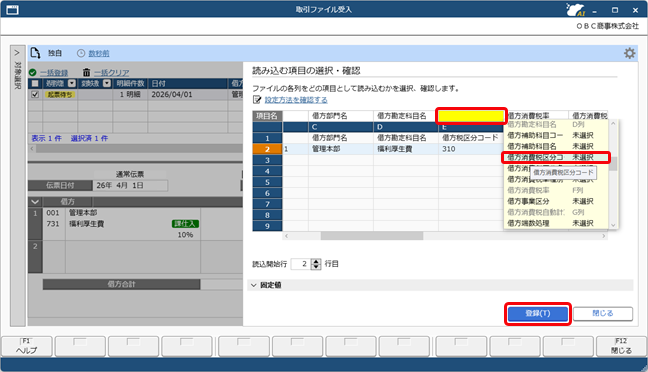Viewport: 648px width, 372px height.
Task: Click the 日付 column header
Action: click(x=188, y=83)
